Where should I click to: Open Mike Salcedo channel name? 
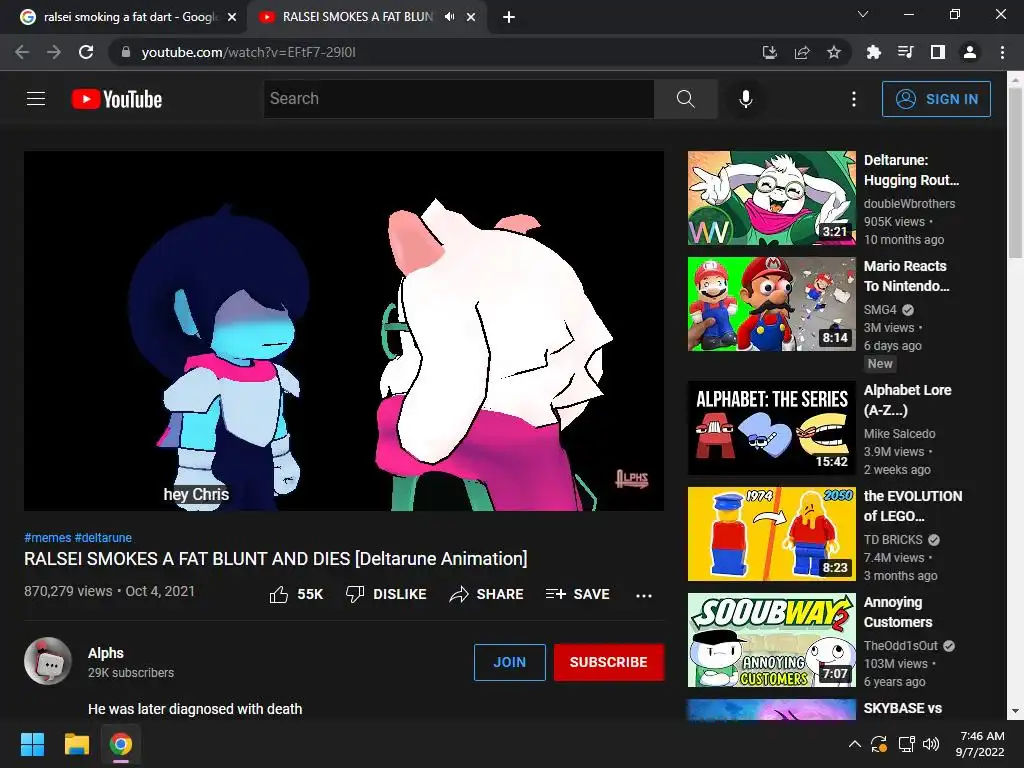click(x=899, y=434)
